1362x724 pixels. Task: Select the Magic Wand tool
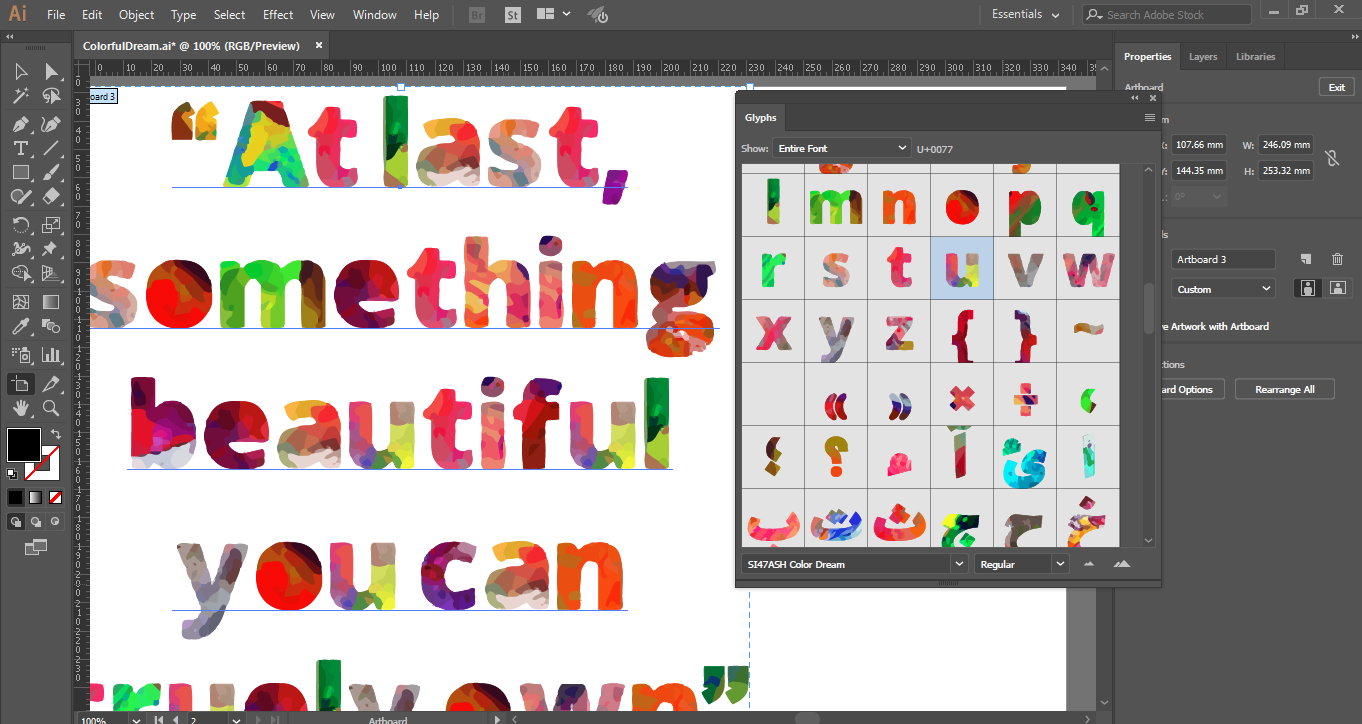[x=21, y=97]
